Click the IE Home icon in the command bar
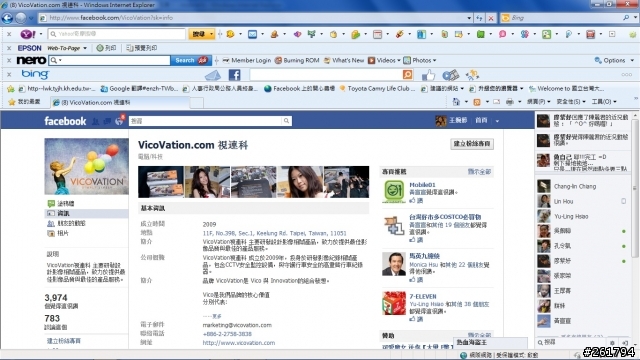The height and width of the screenshot is (360, 640). point(456,102)
